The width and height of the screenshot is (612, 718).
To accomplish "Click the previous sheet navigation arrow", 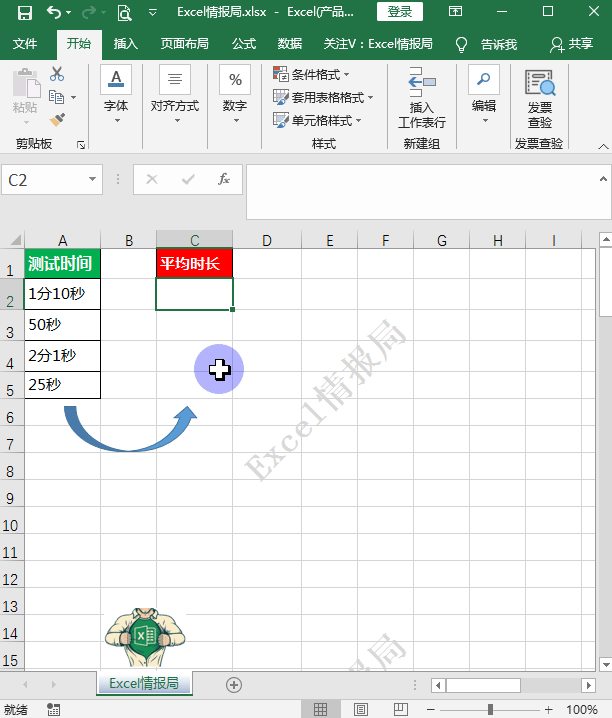I will [26, 685].
